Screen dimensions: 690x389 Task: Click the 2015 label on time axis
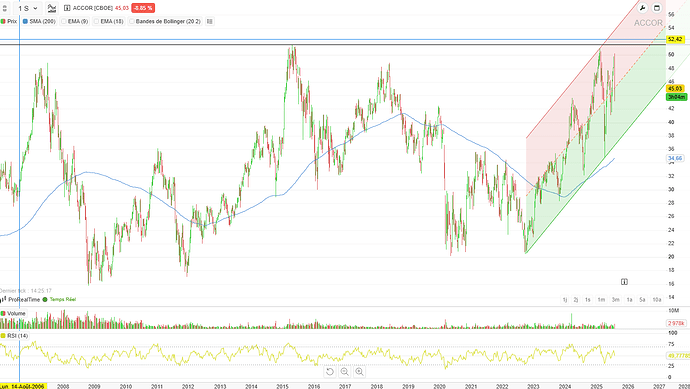(x=283, y=386)
